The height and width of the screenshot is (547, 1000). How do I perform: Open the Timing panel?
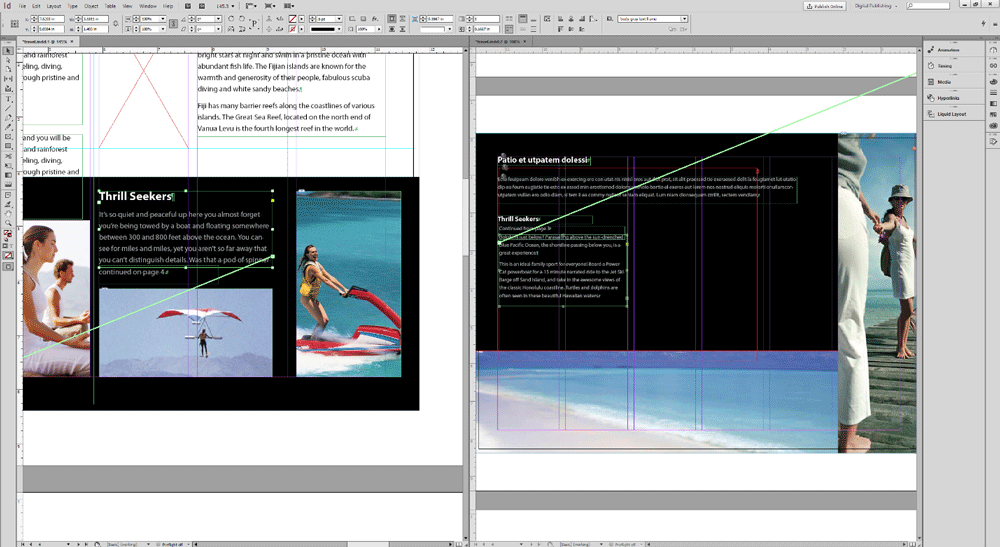(944, 66)
